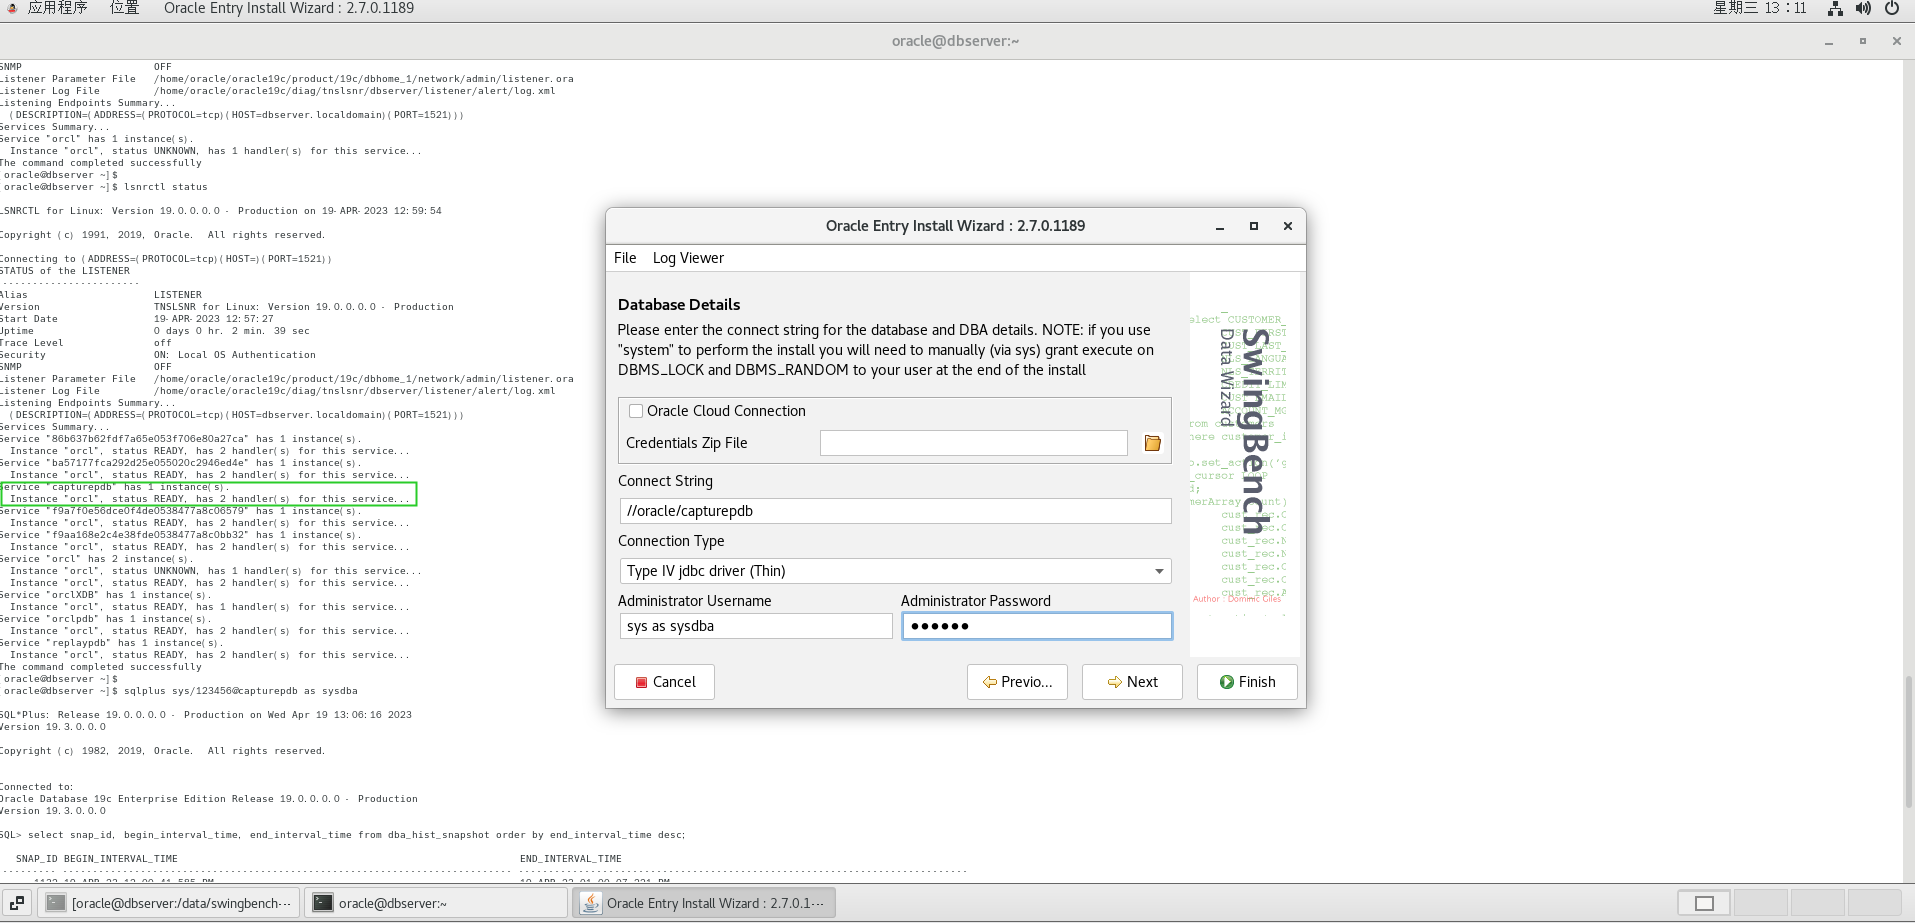Select the first workspace in workspace switcher
Image resolution: width=1915 pixels, height=923 pixels.
pos(1704,903)
